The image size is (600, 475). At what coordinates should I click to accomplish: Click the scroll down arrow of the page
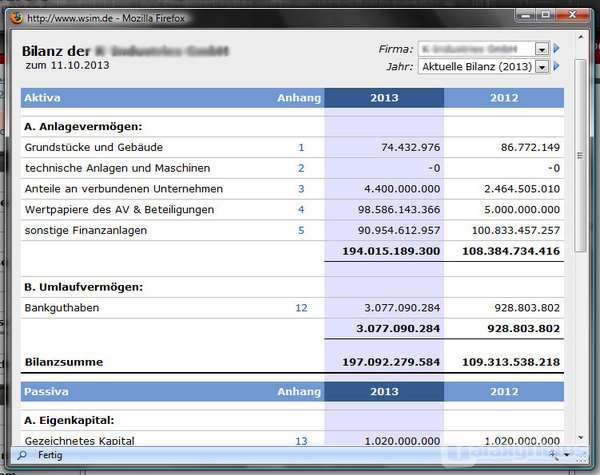point(581,437)
